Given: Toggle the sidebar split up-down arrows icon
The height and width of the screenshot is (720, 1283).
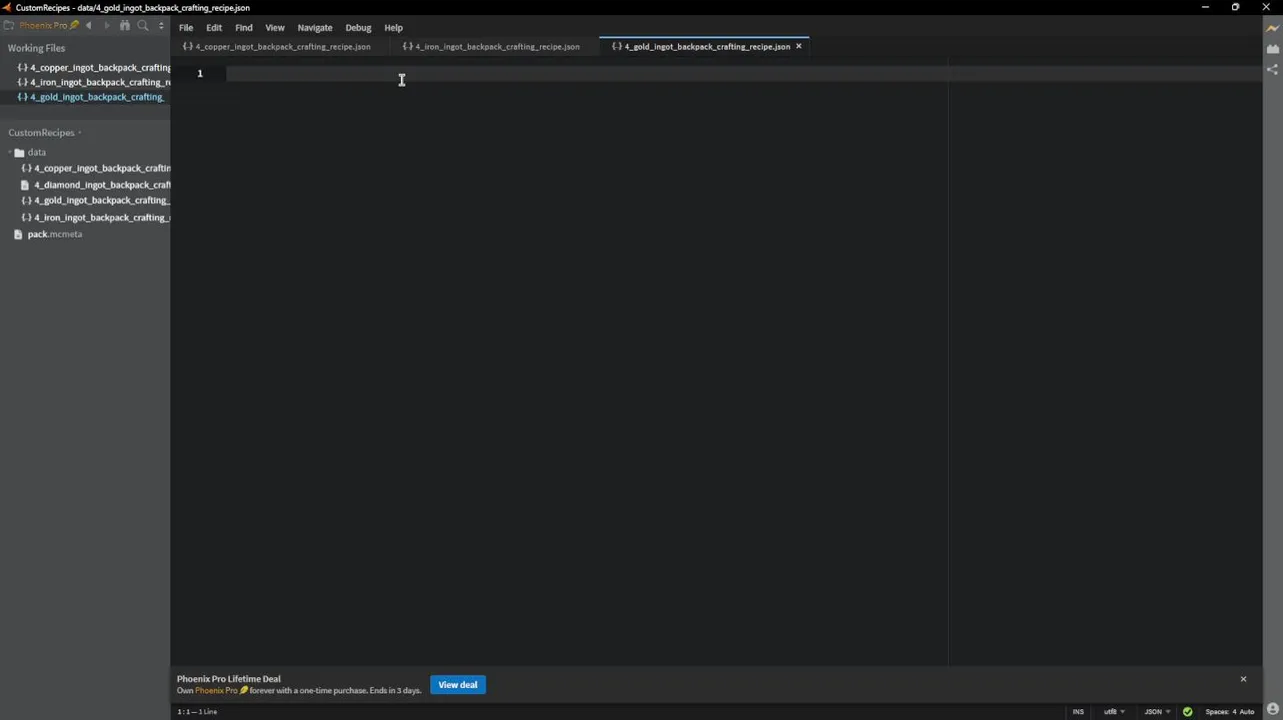Looking at the screenshot, I should click(161, 26).
